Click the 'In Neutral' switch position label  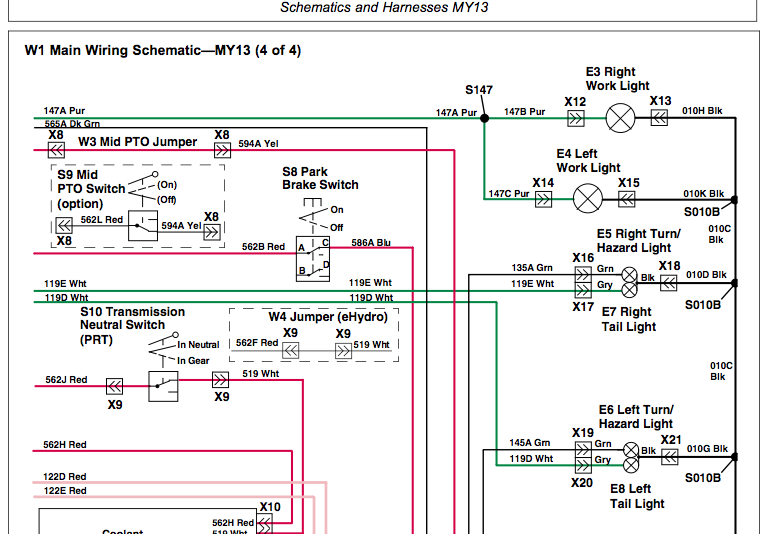[198, 345]
